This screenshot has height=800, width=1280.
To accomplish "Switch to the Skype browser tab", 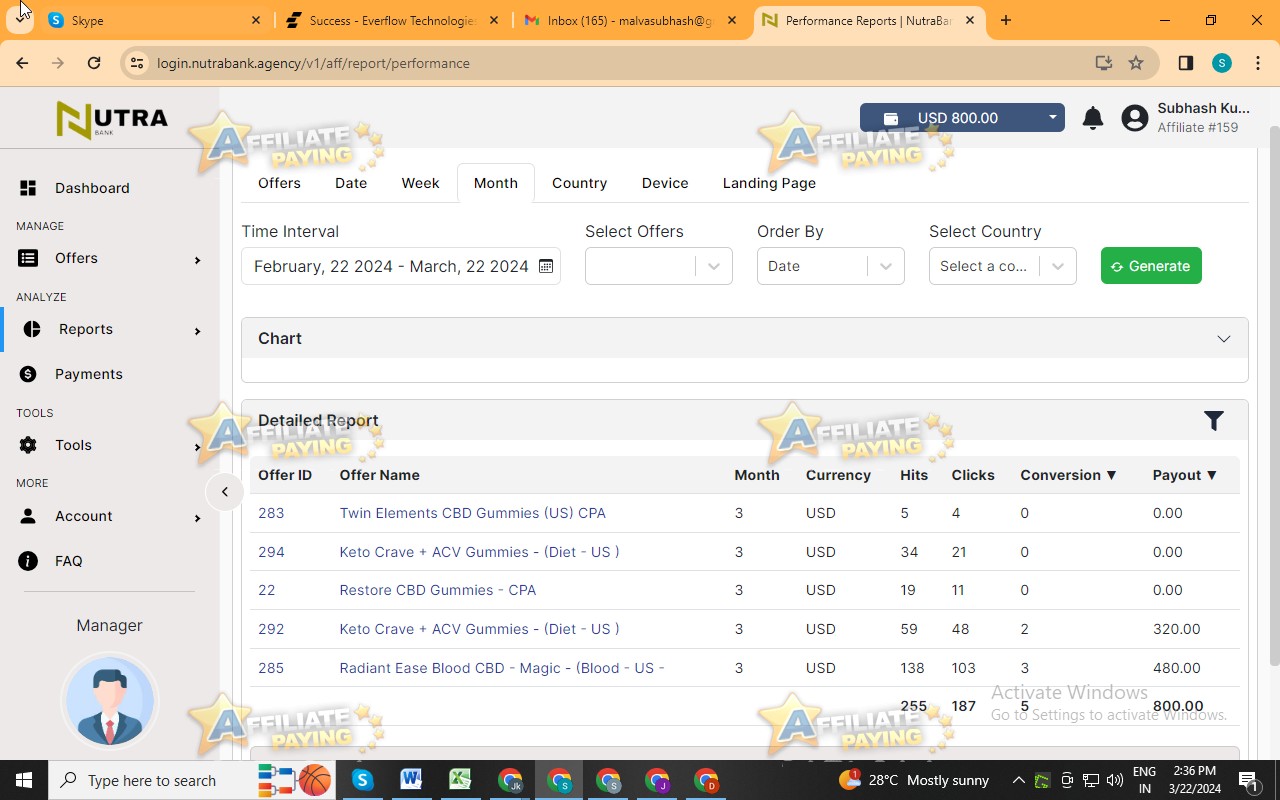I will (154, 20).
